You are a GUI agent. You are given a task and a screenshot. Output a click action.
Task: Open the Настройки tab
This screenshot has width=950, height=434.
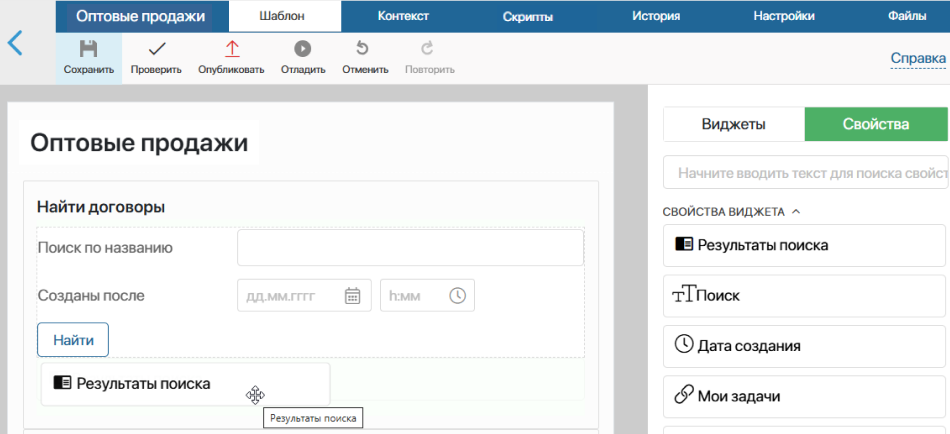click(x=784, y=16)
